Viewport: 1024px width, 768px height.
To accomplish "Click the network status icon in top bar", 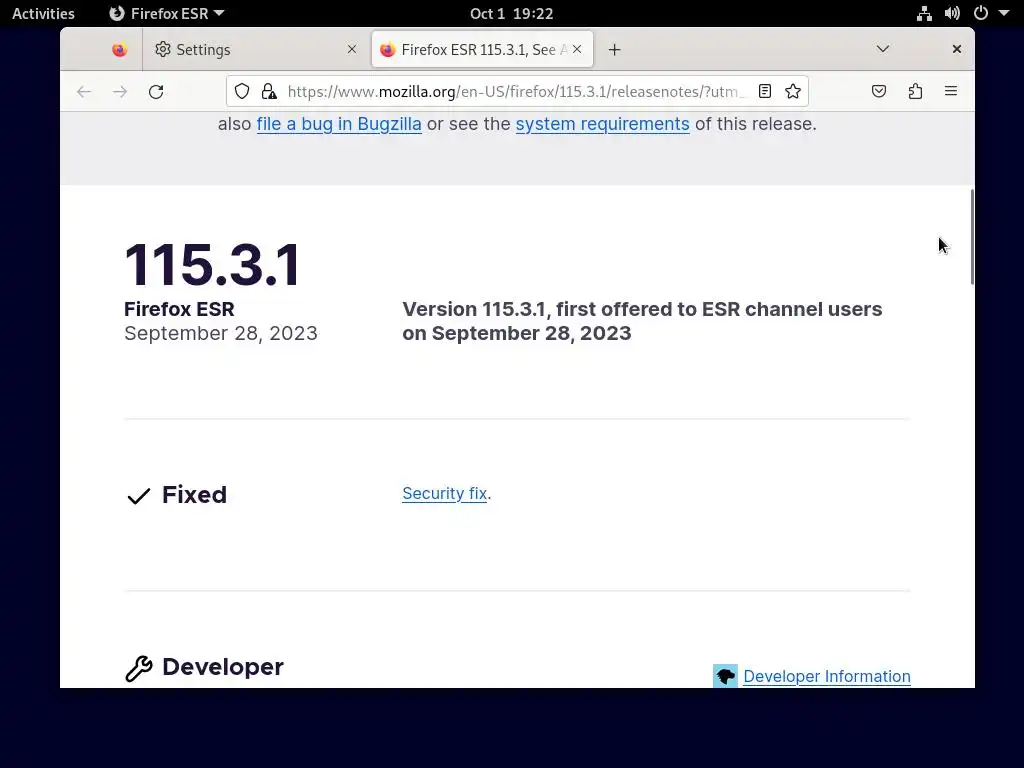I will (924, 13).
